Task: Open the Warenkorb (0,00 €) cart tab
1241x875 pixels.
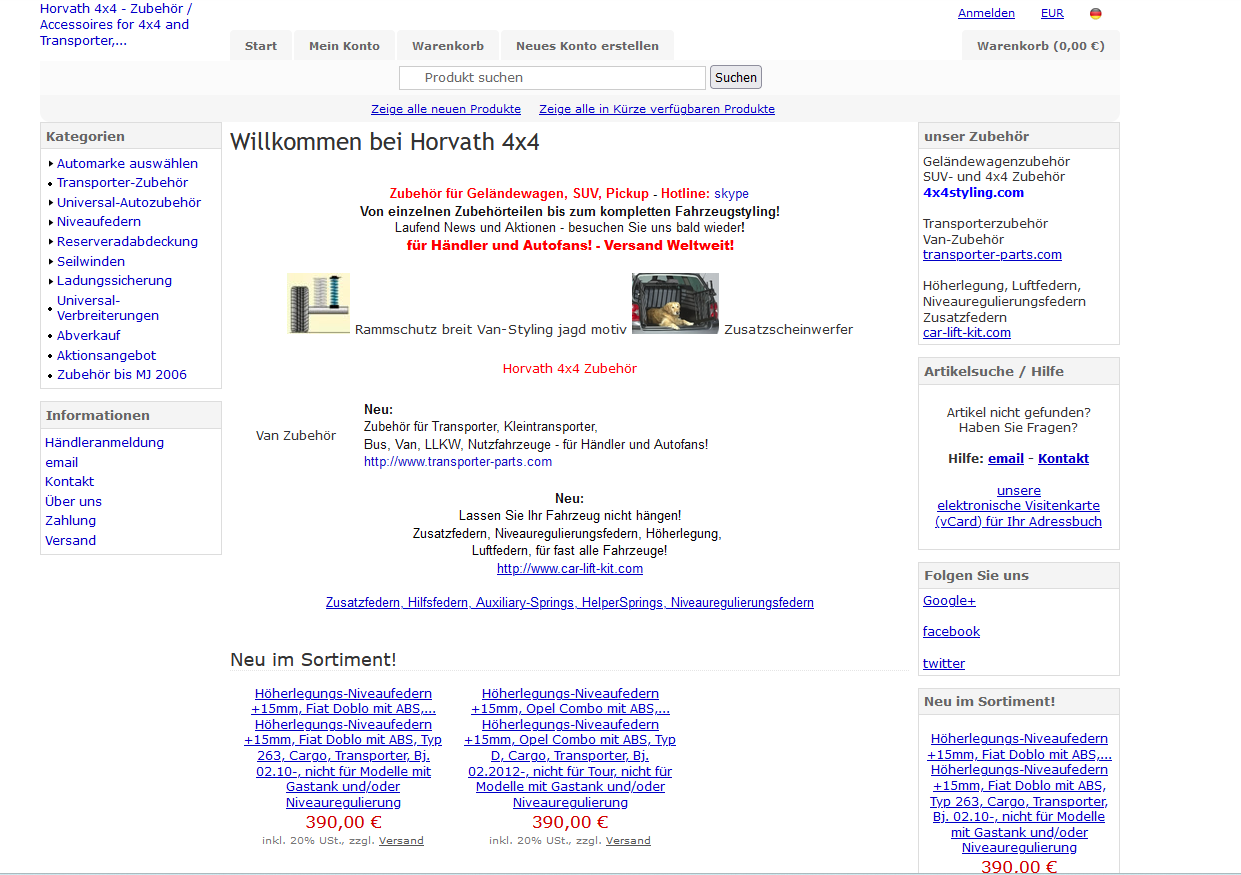Action: [1040, 46]
